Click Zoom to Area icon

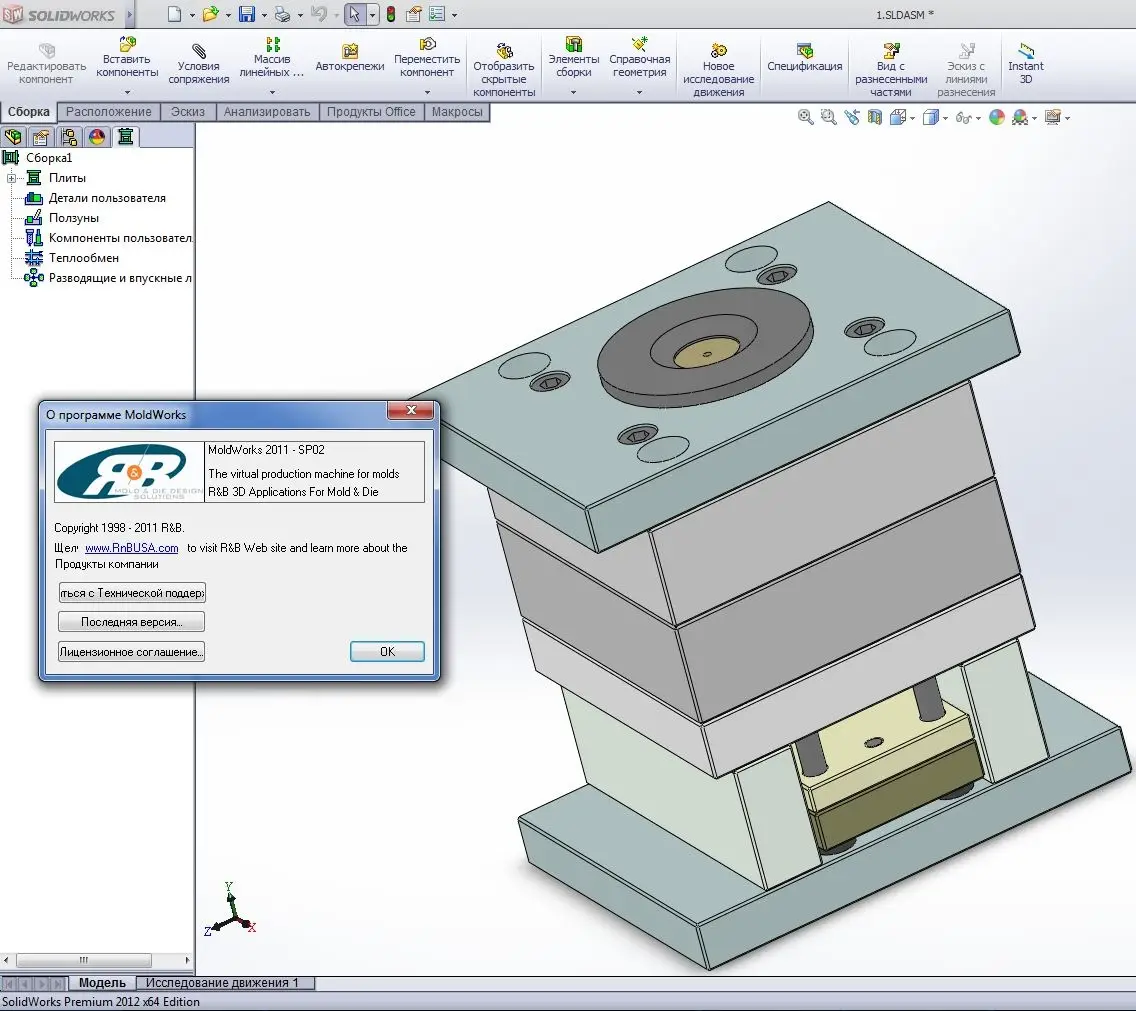[828, 117]
